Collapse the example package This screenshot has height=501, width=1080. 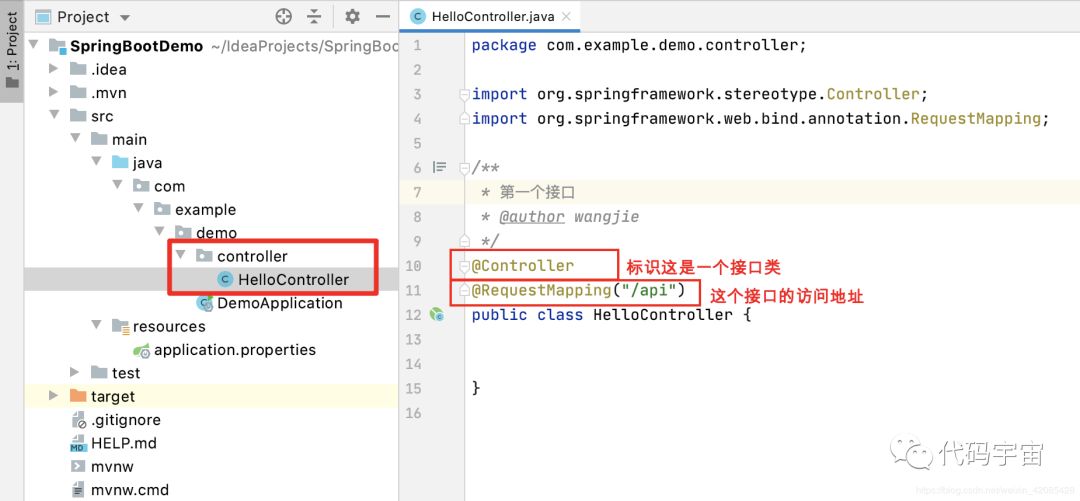click(138, 209)
